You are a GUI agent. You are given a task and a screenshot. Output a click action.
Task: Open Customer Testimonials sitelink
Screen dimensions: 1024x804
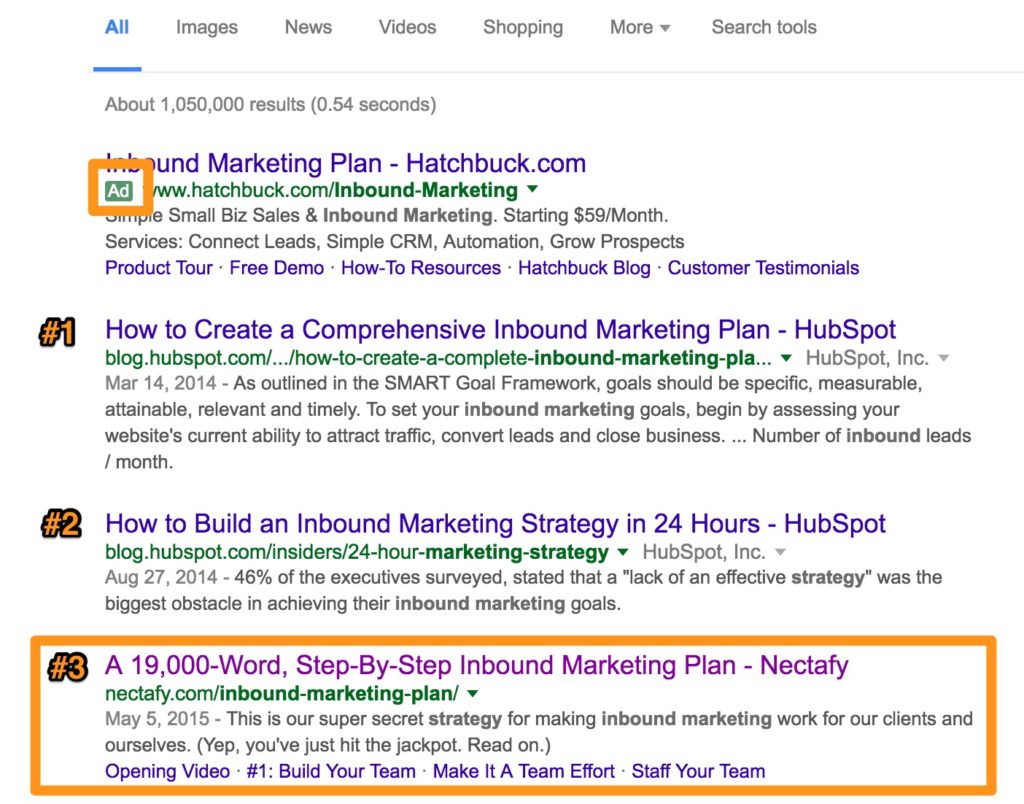coord(763,268)
